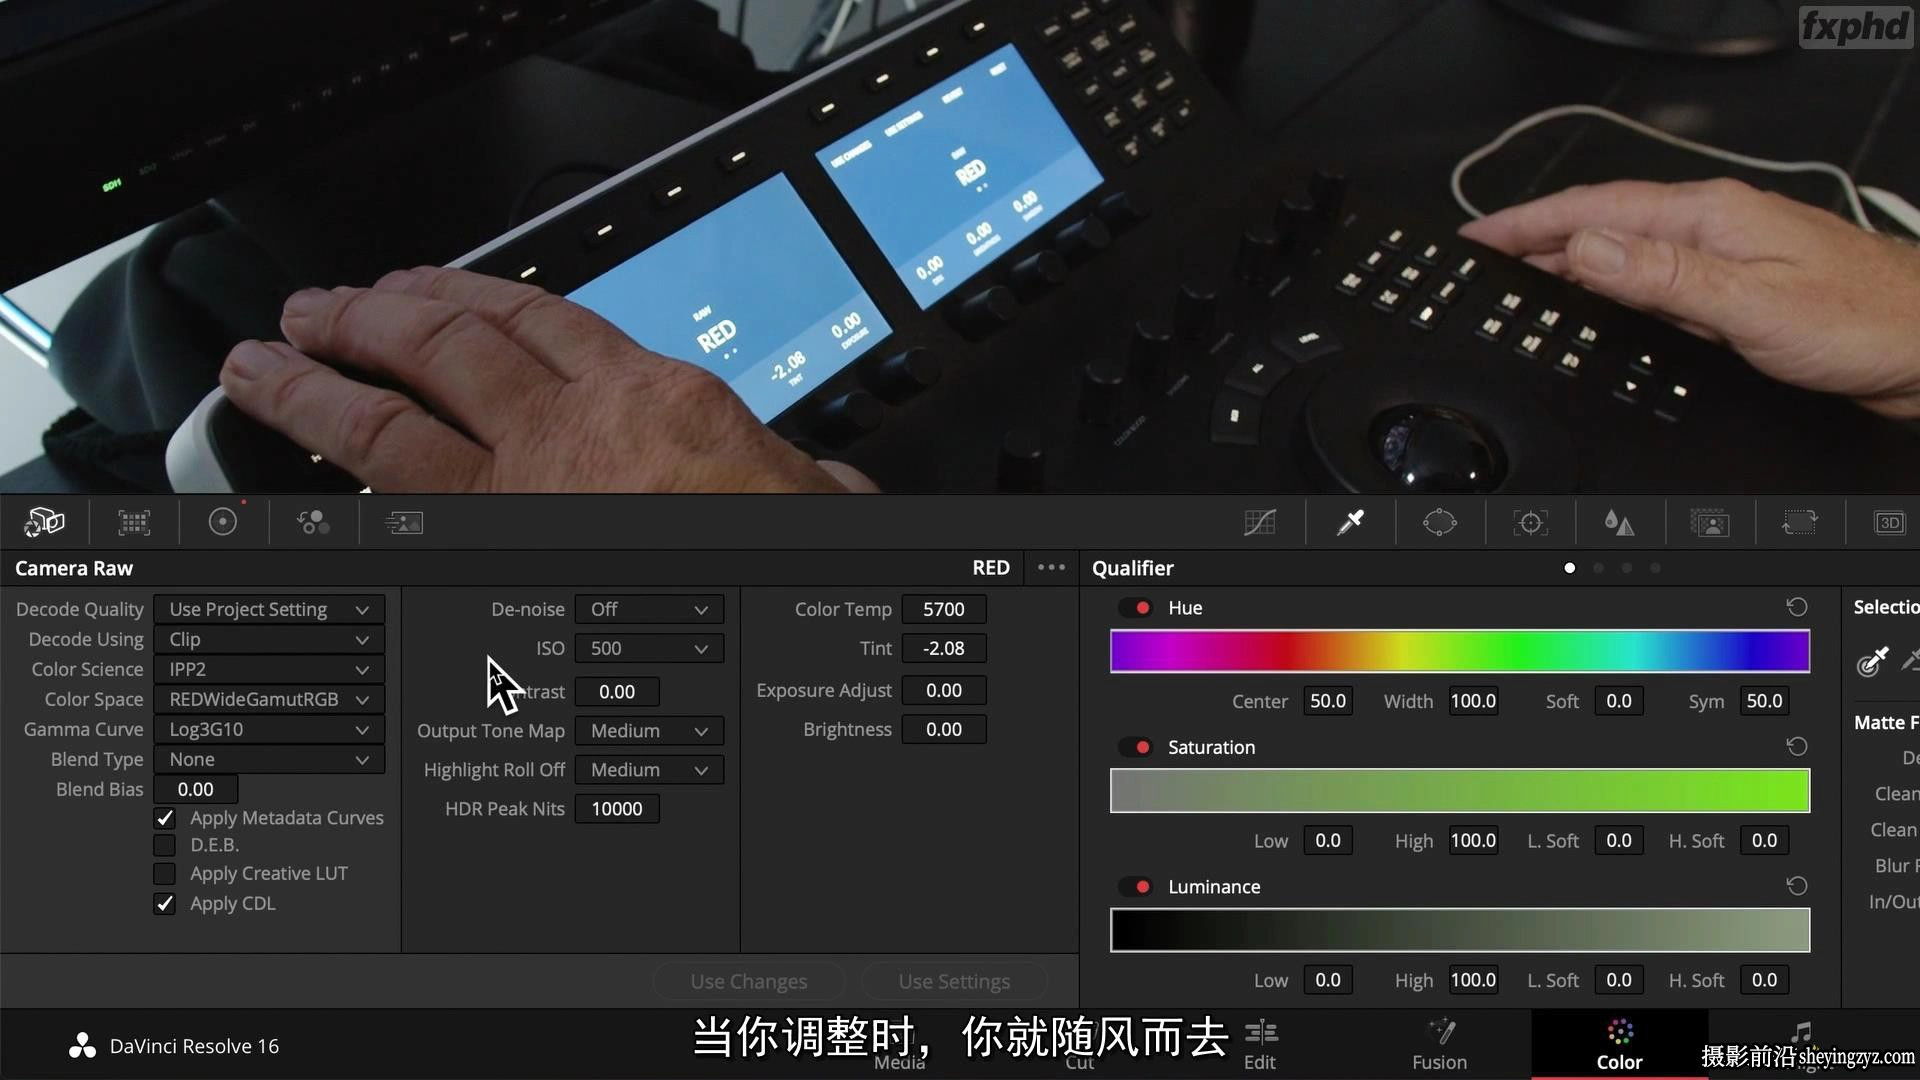The width and height of the screenshot is (1920, 1080).
Task: Switch to the Color page
Action: [x=1619, y=1045]
